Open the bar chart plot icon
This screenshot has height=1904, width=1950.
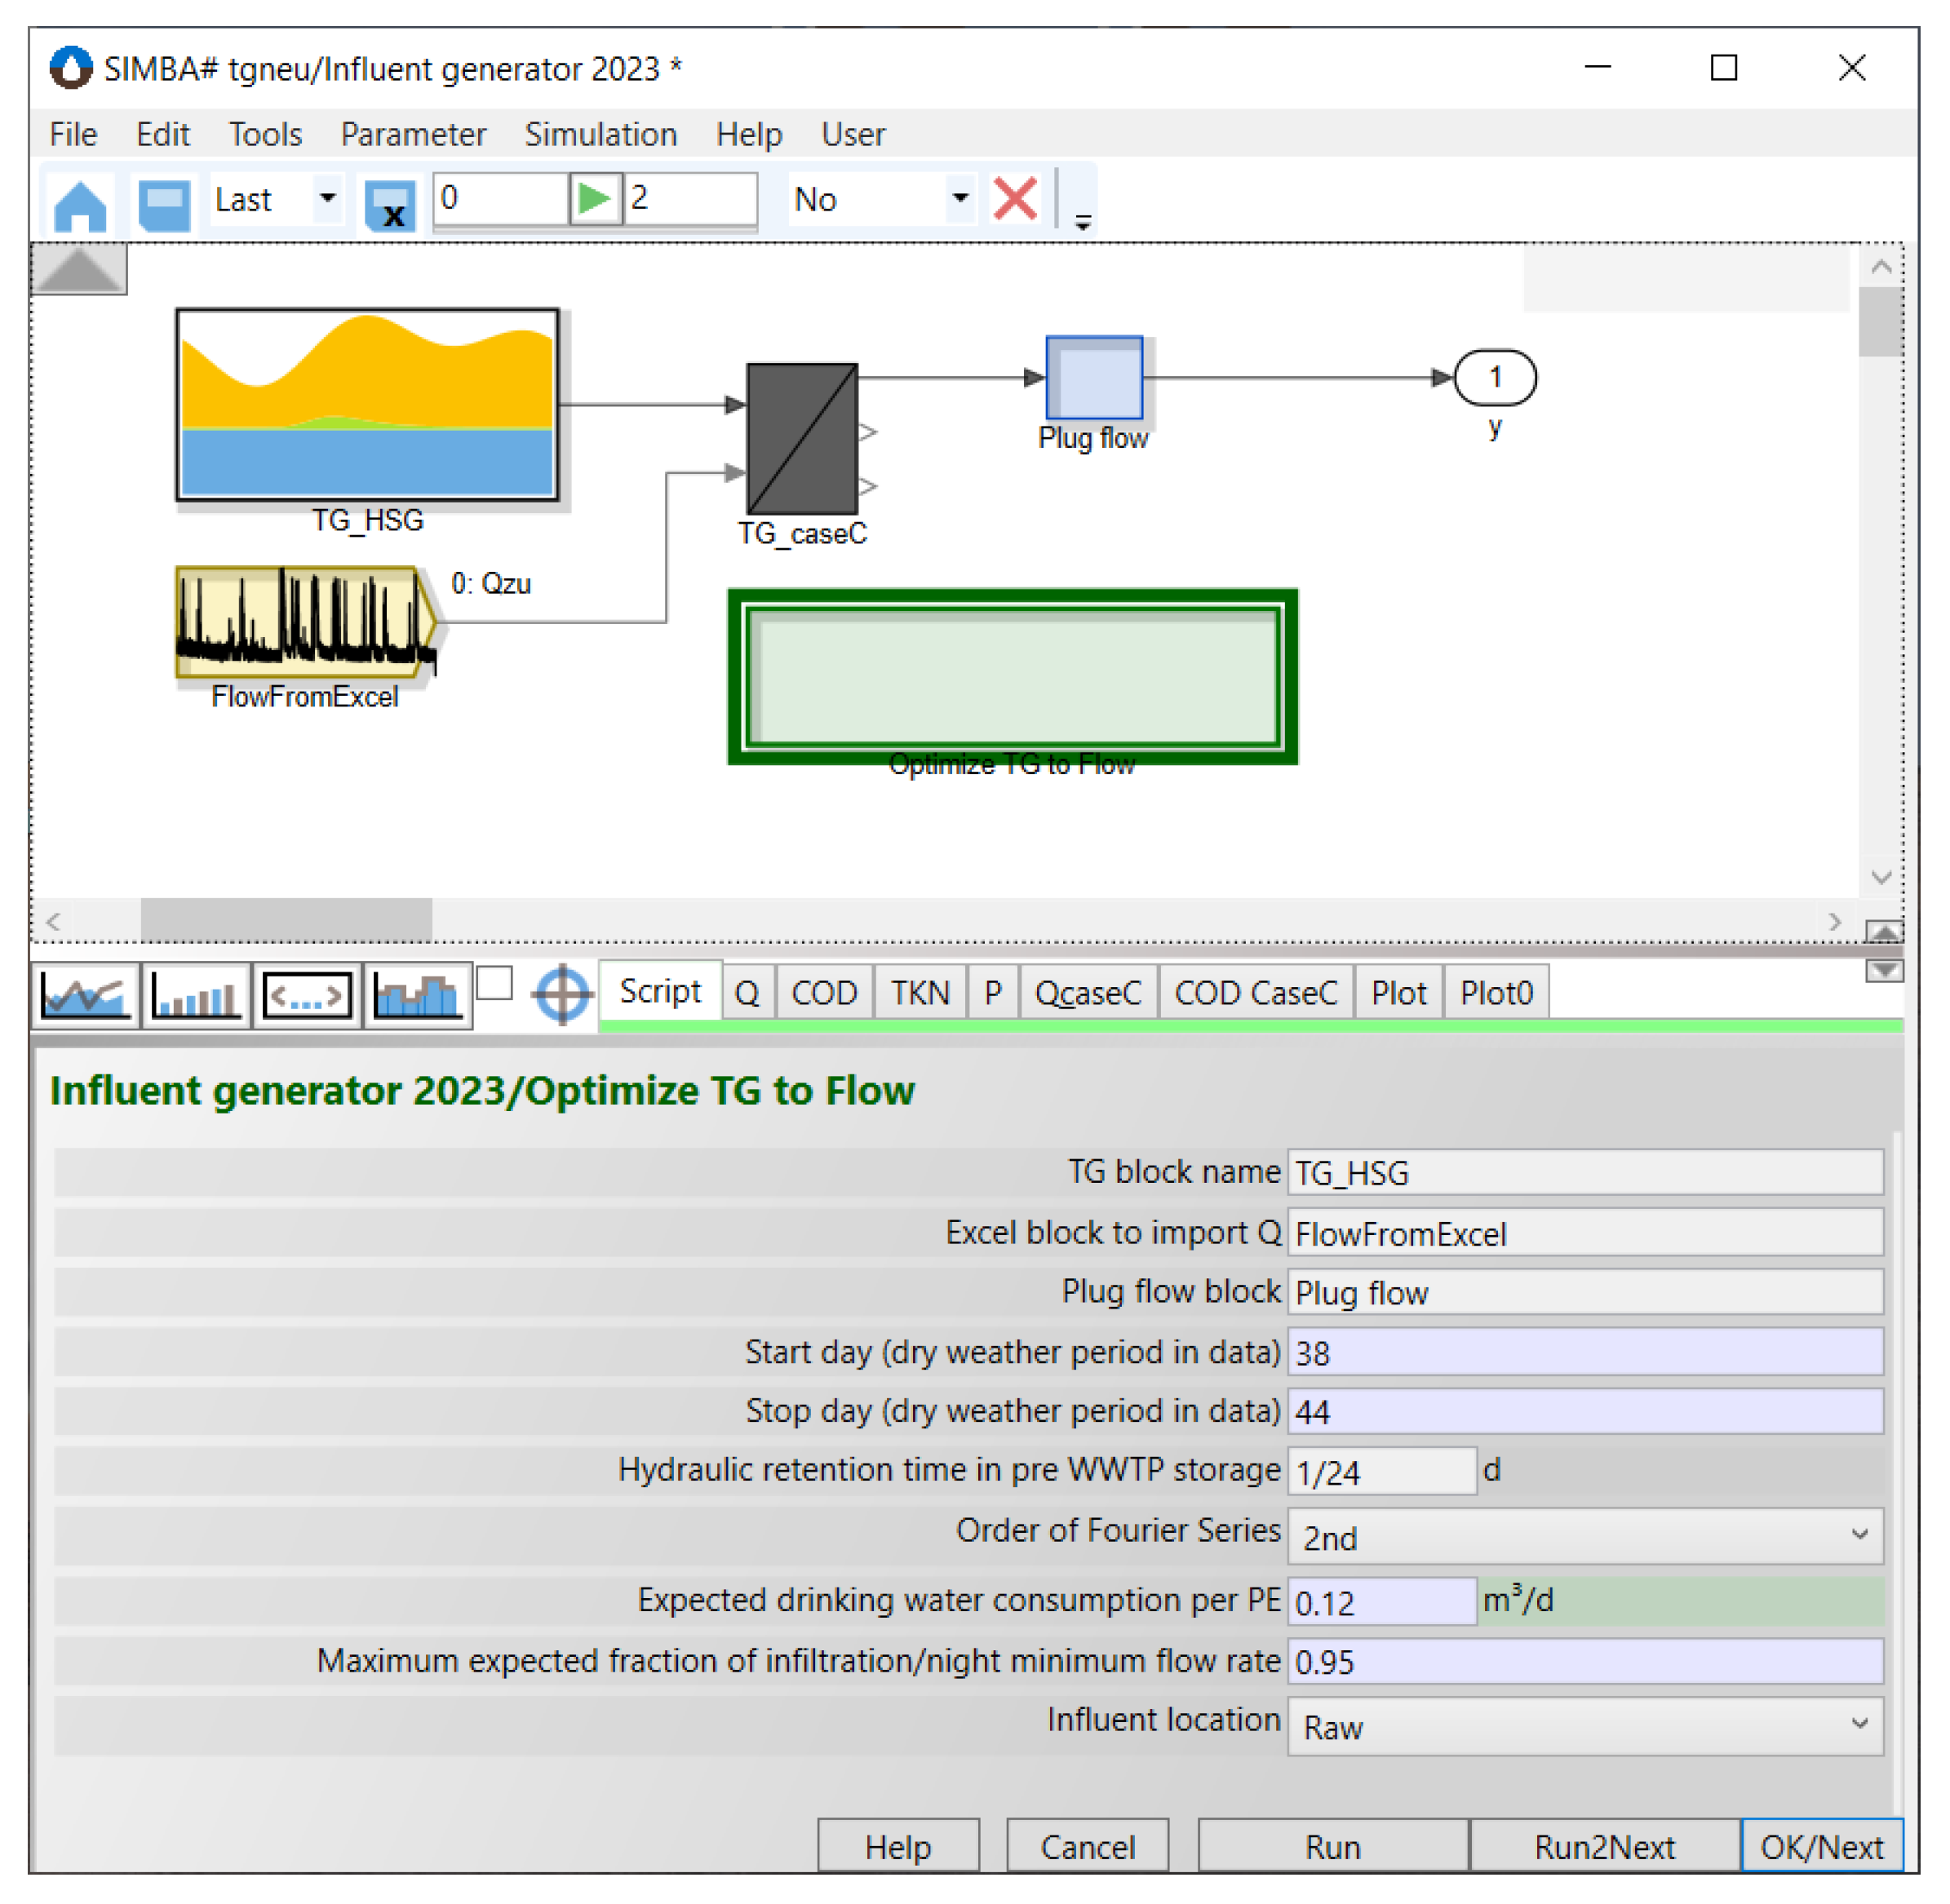195,995
